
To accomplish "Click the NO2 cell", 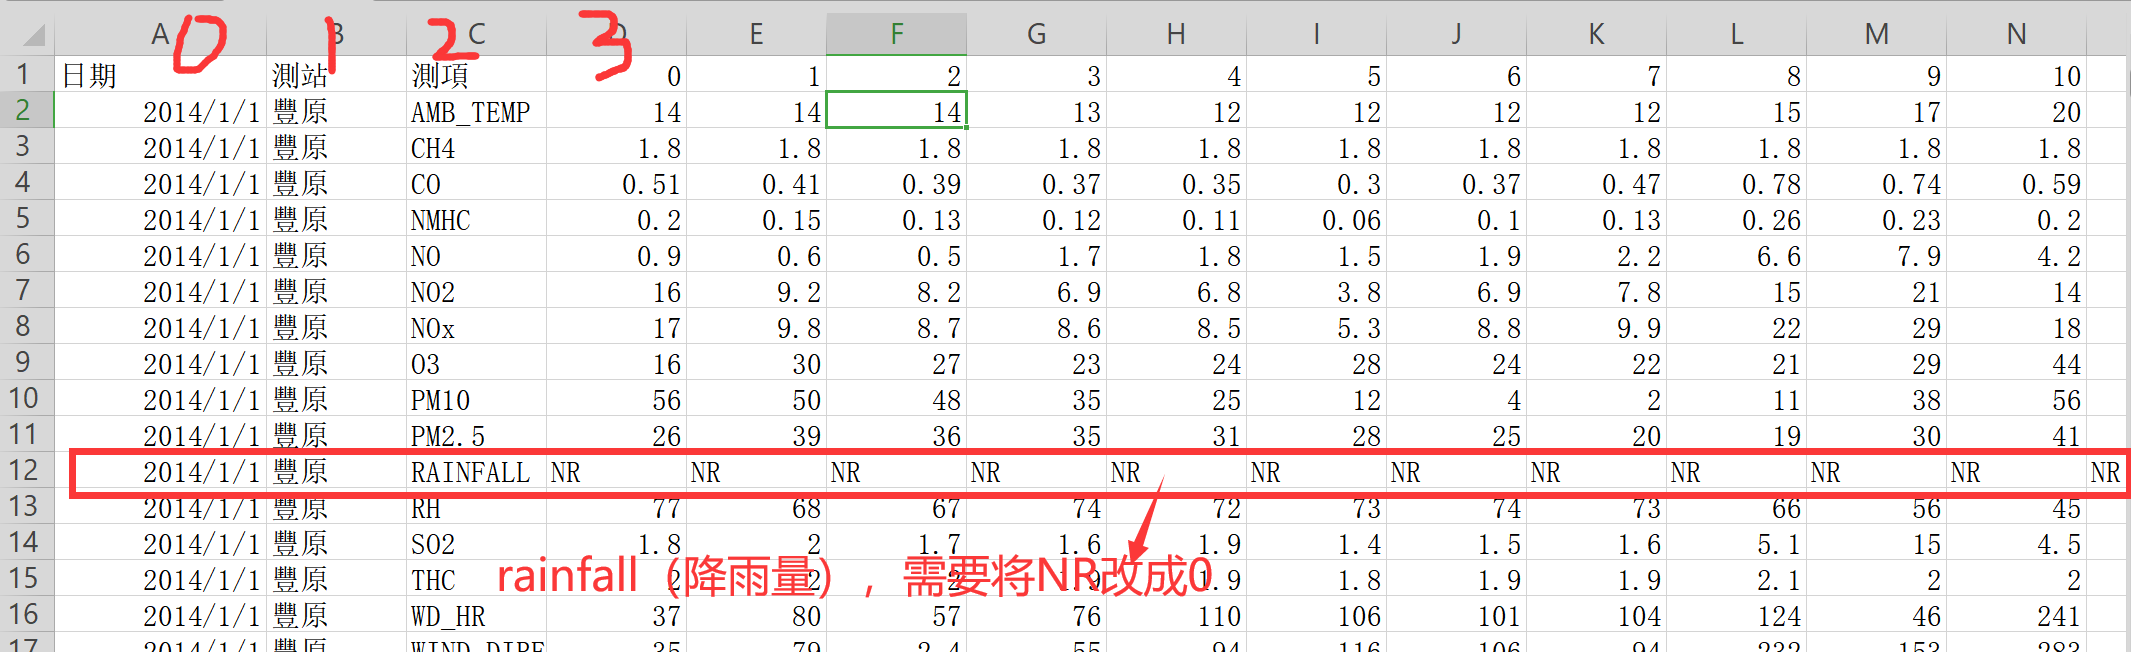I will 476,291.
